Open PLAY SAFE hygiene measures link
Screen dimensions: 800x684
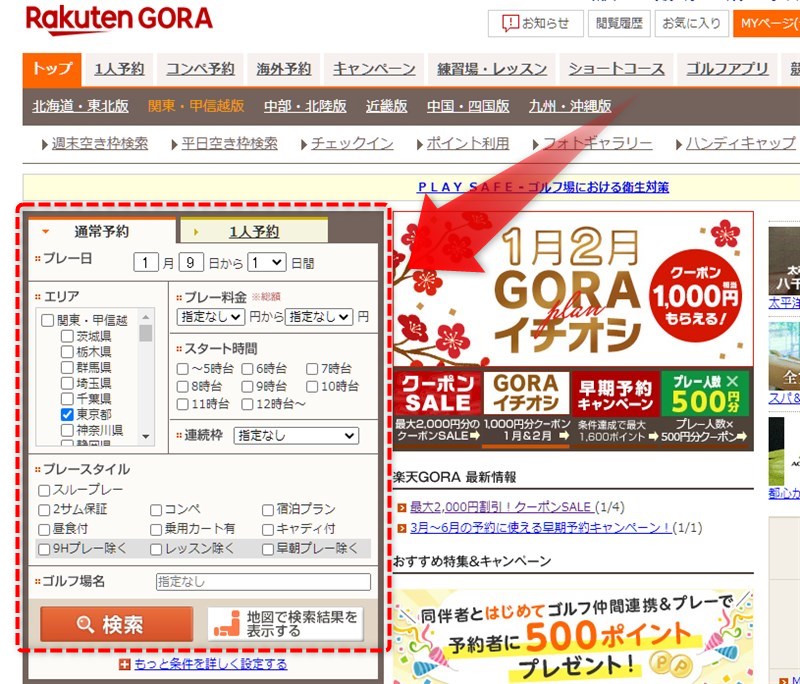(x=543, y=187)
